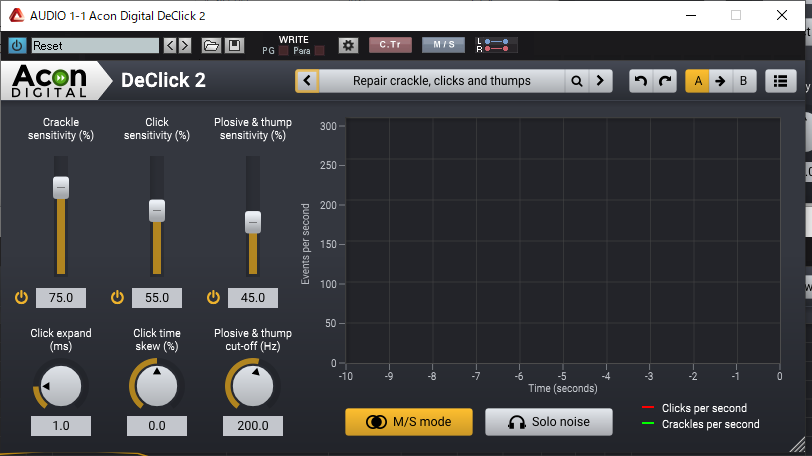Click the Click expand knob

61,386
